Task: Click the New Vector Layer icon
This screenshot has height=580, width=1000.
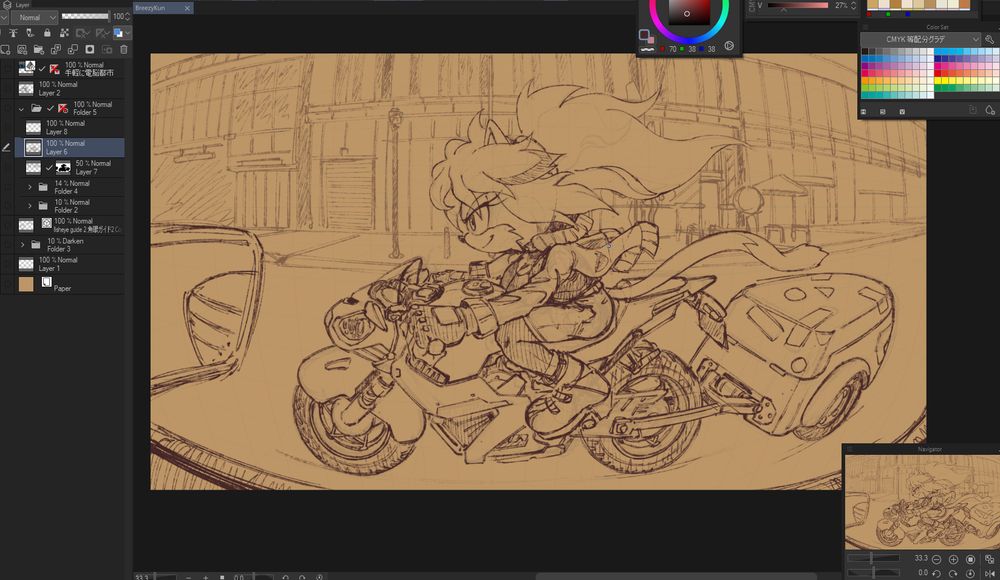Action: click(x=22, y=49)
